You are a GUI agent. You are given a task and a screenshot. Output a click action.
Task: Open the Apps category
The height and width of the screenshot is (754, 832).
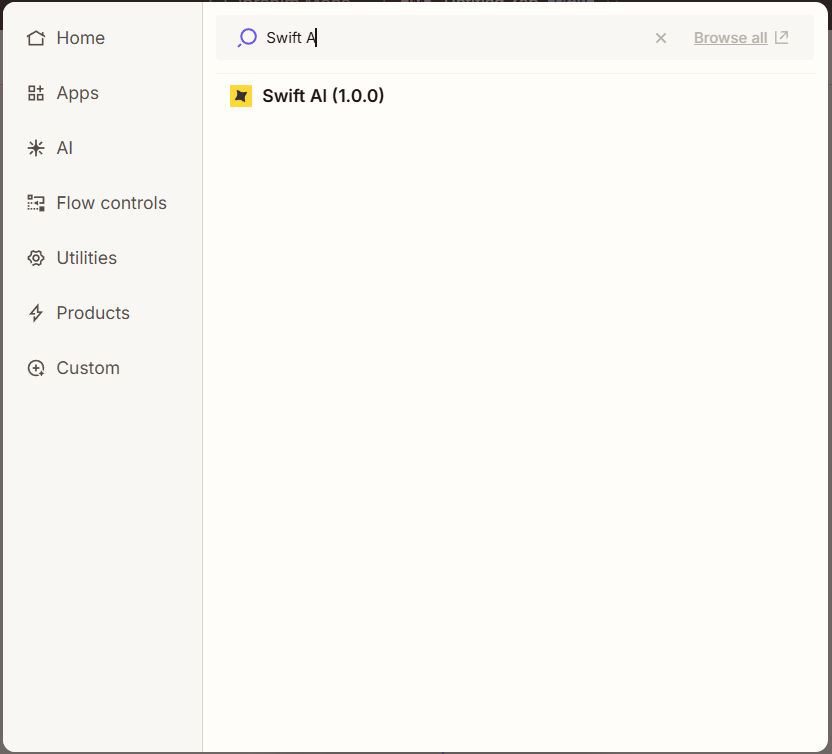tap(63, 93)
